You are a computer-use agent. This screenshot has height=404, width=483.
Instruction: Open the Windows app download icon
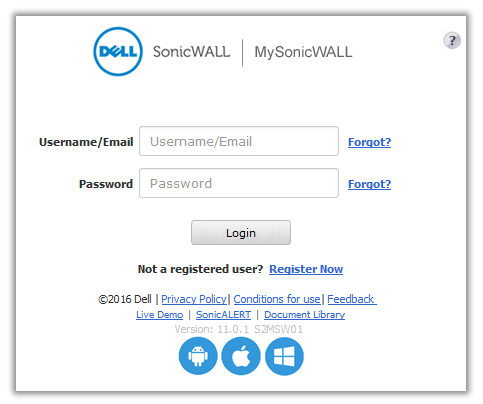[284, 356]
